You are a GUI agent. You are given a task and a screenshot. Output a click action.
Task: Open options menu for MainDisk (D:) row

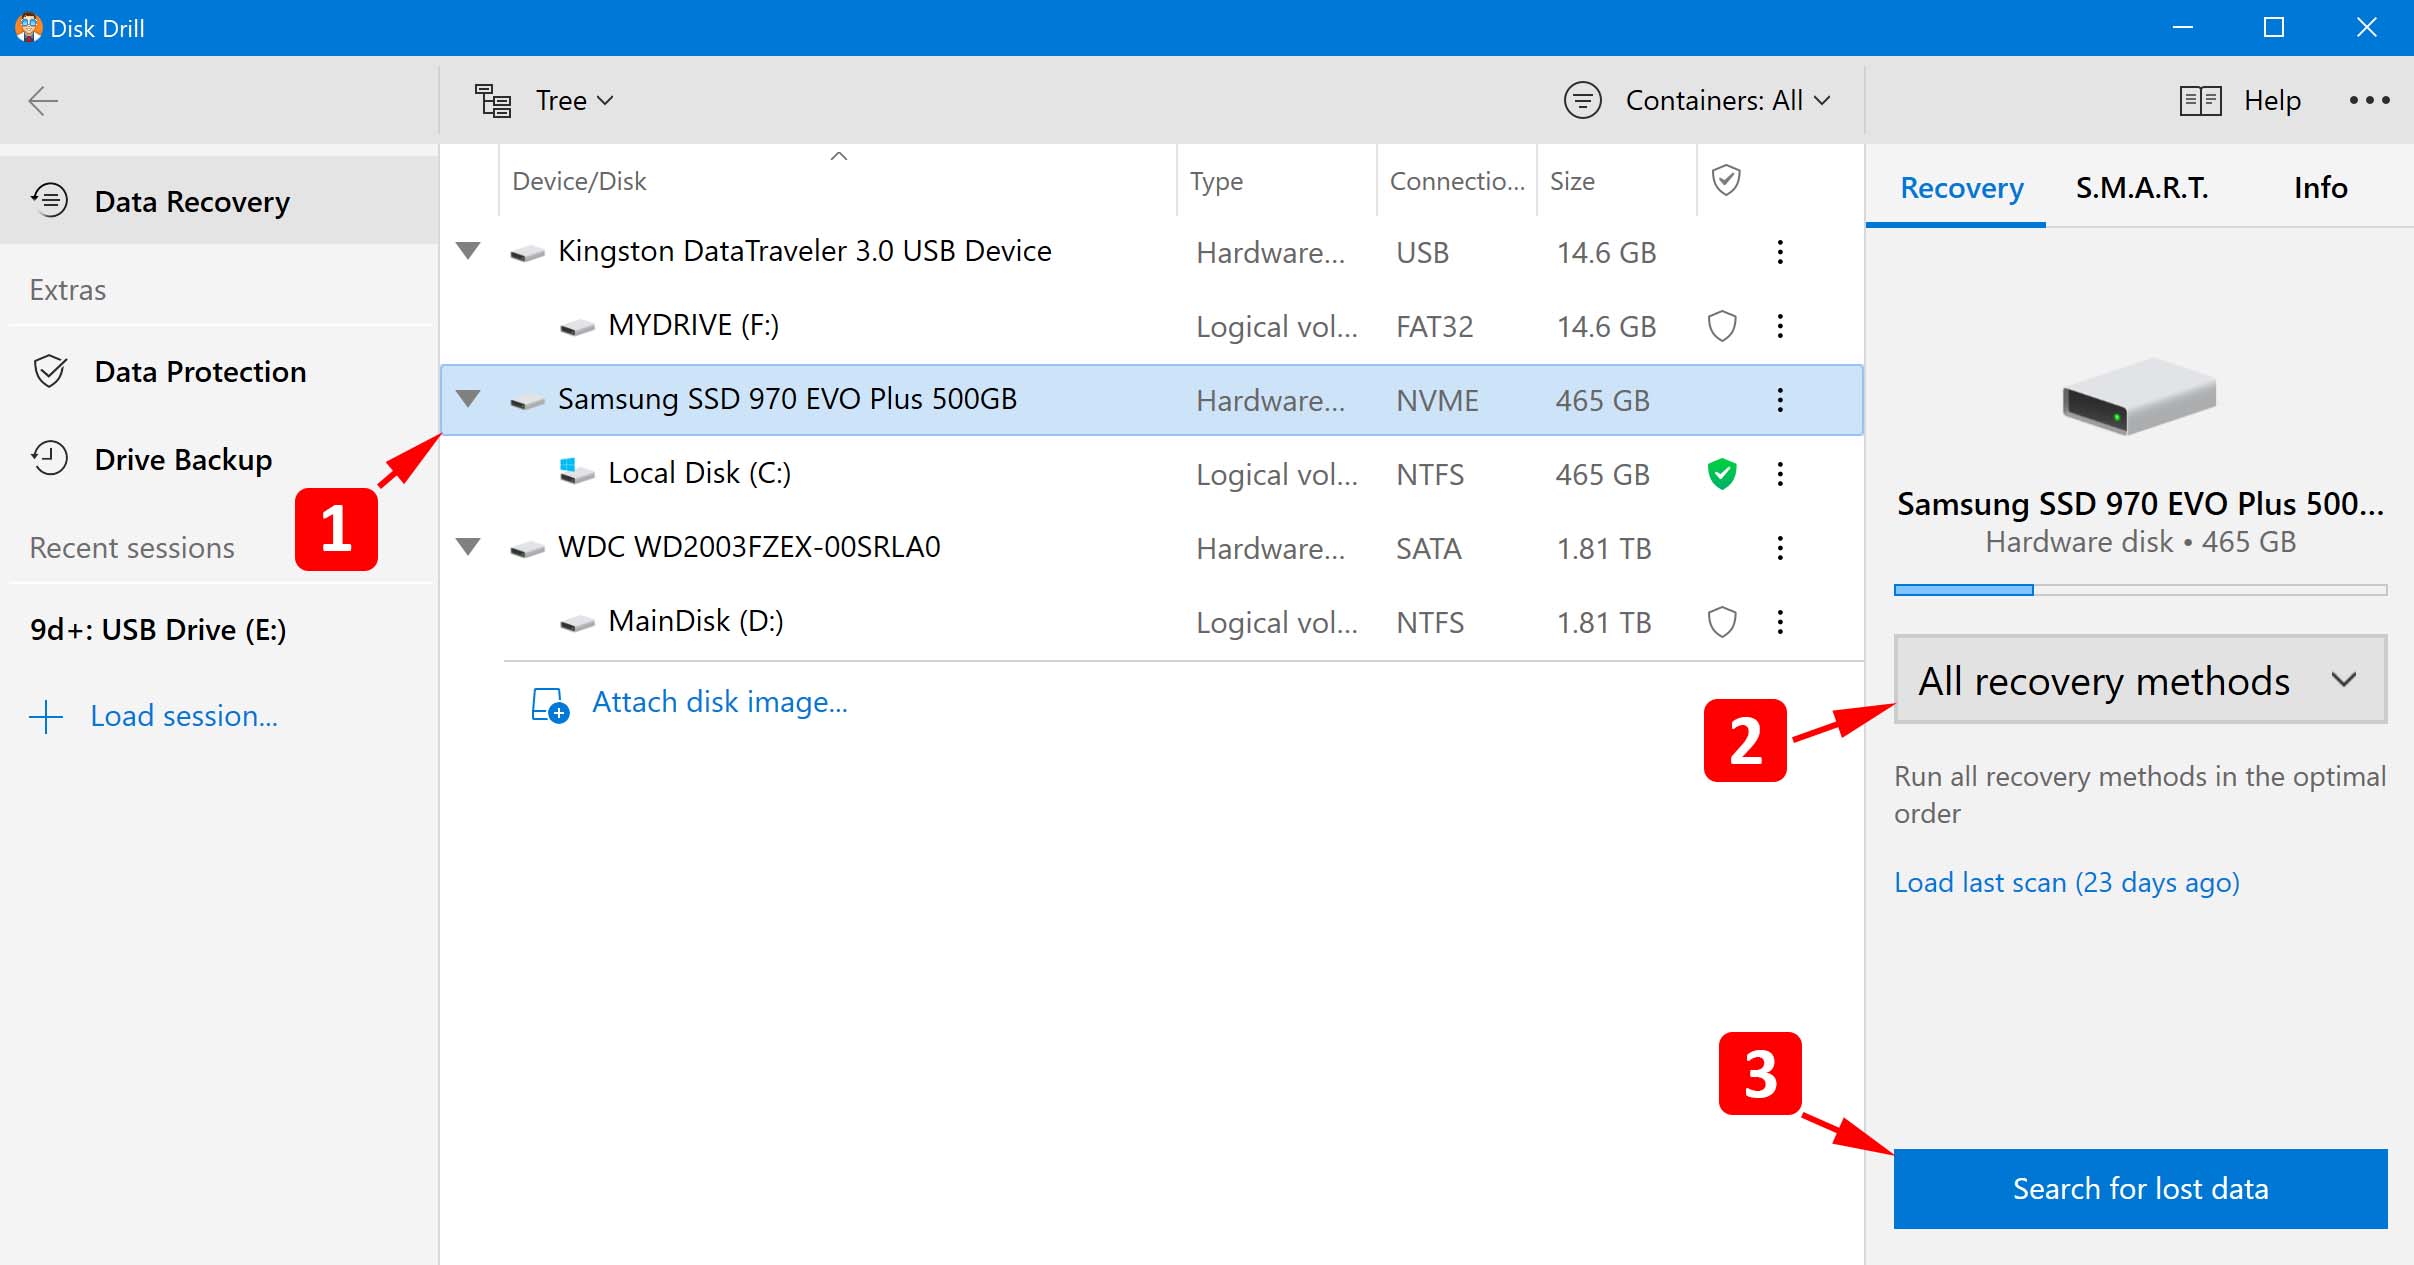[1780, 622]
